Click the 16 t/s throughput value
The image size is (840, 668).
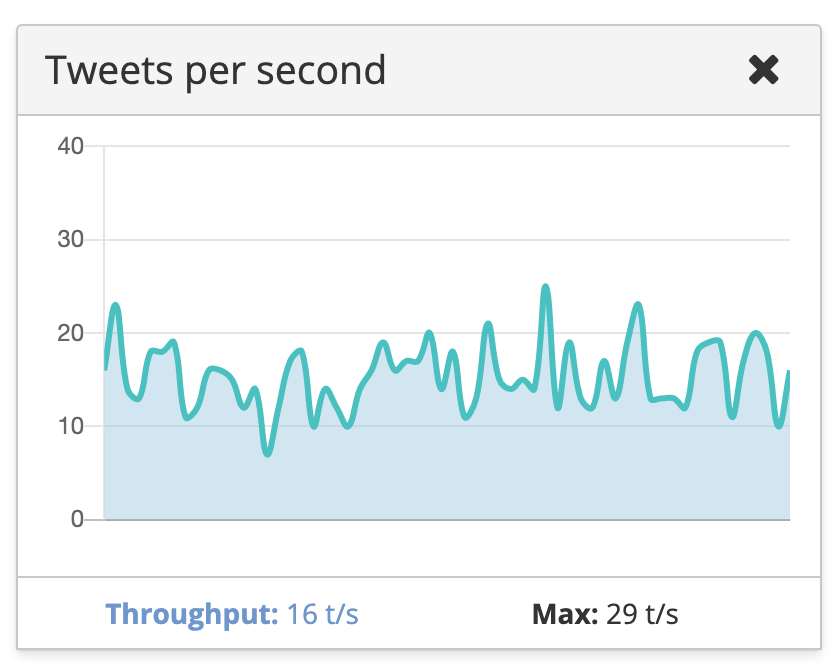point(323,613)
